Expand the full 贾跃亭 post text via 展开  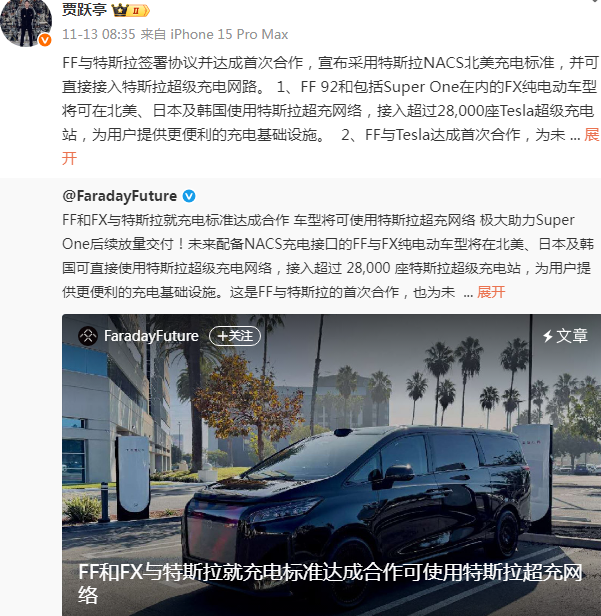pyautogui.click(x=592, y=135)
